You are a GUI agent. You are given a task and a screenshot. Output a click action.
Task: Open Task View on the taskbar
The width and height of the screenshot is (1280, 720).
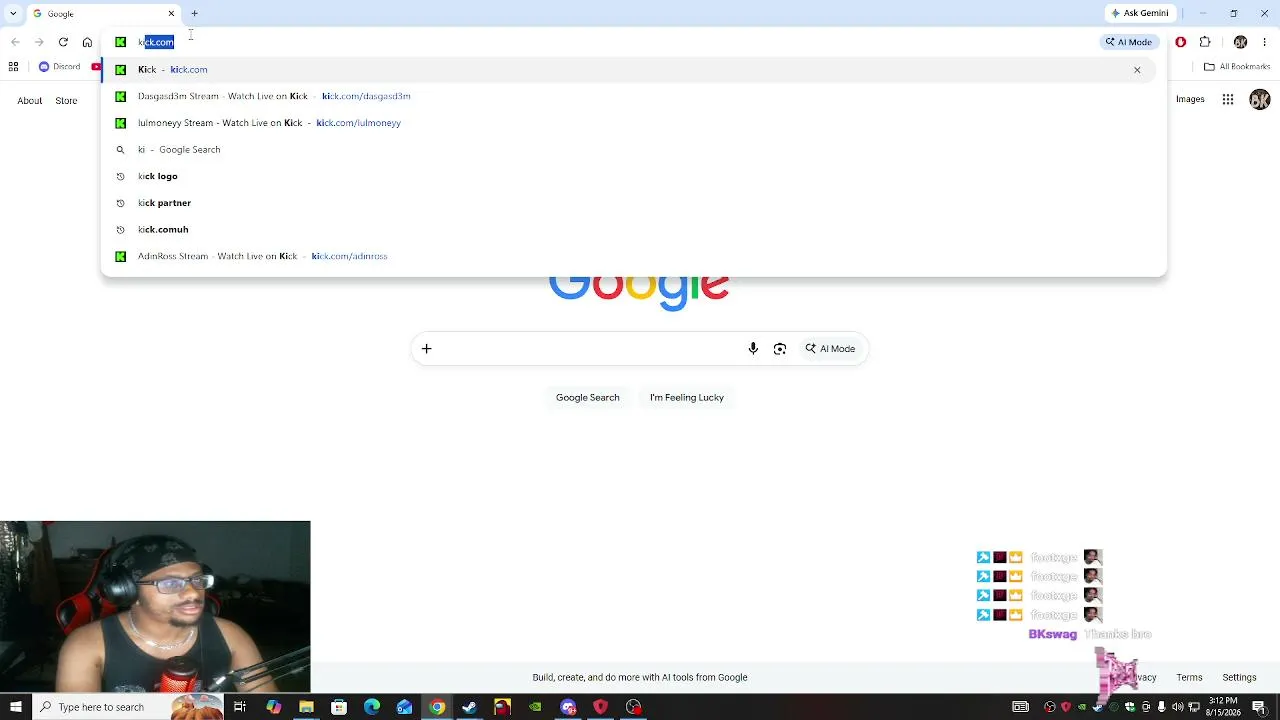pos(240,707)
